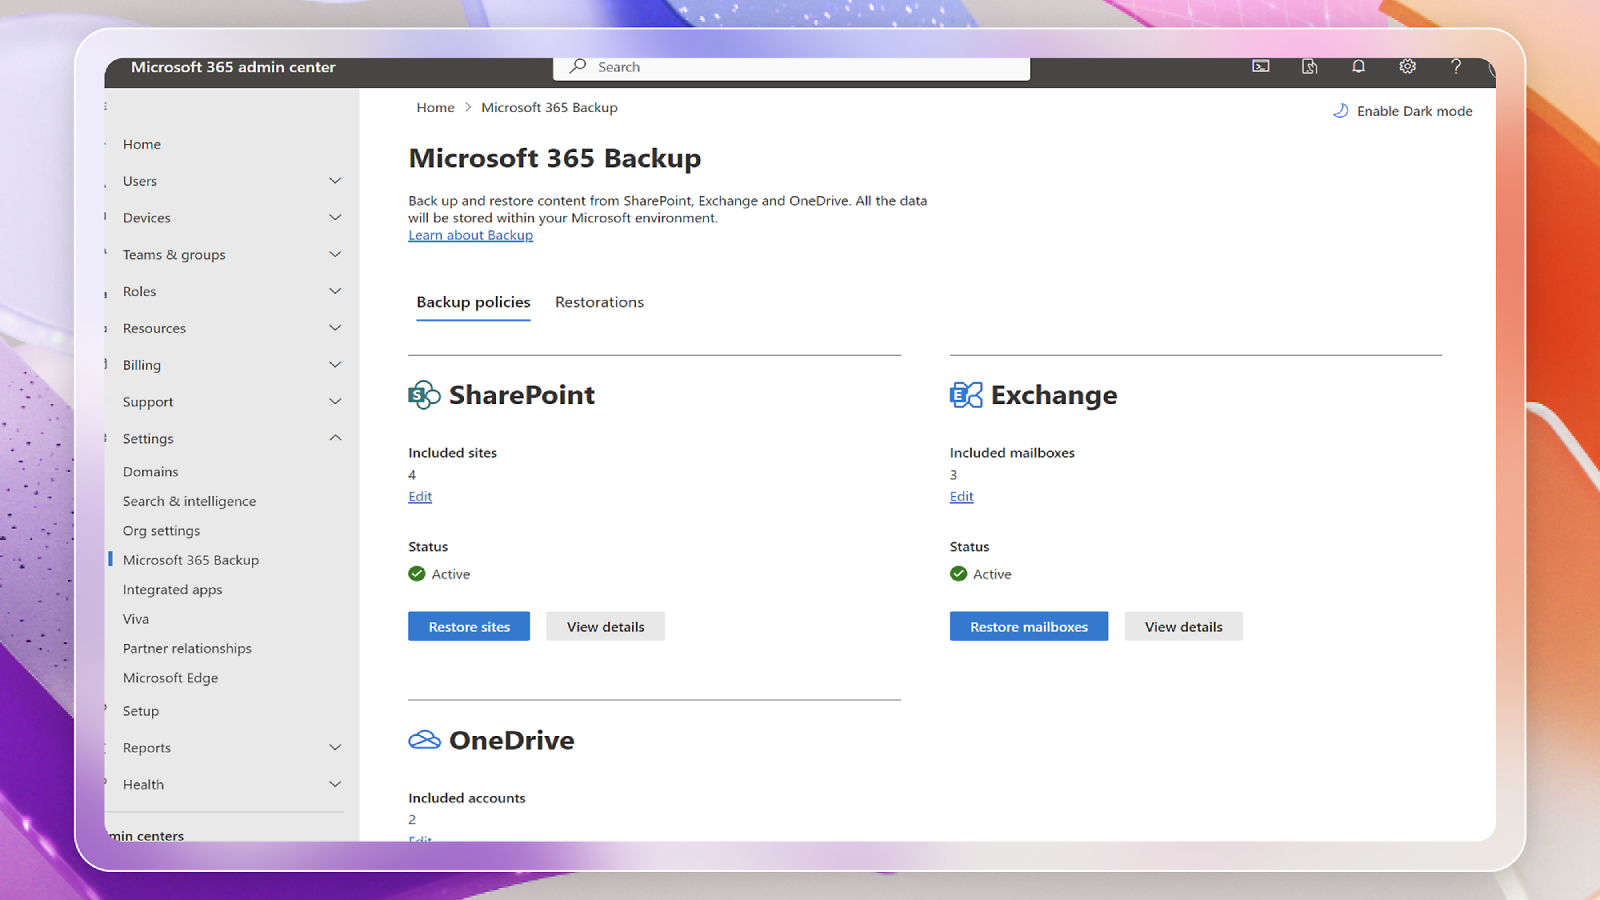Click the Microsoft 365 Backup page heading
Viewport: 1600px width, 900px height.
(555, 158)
